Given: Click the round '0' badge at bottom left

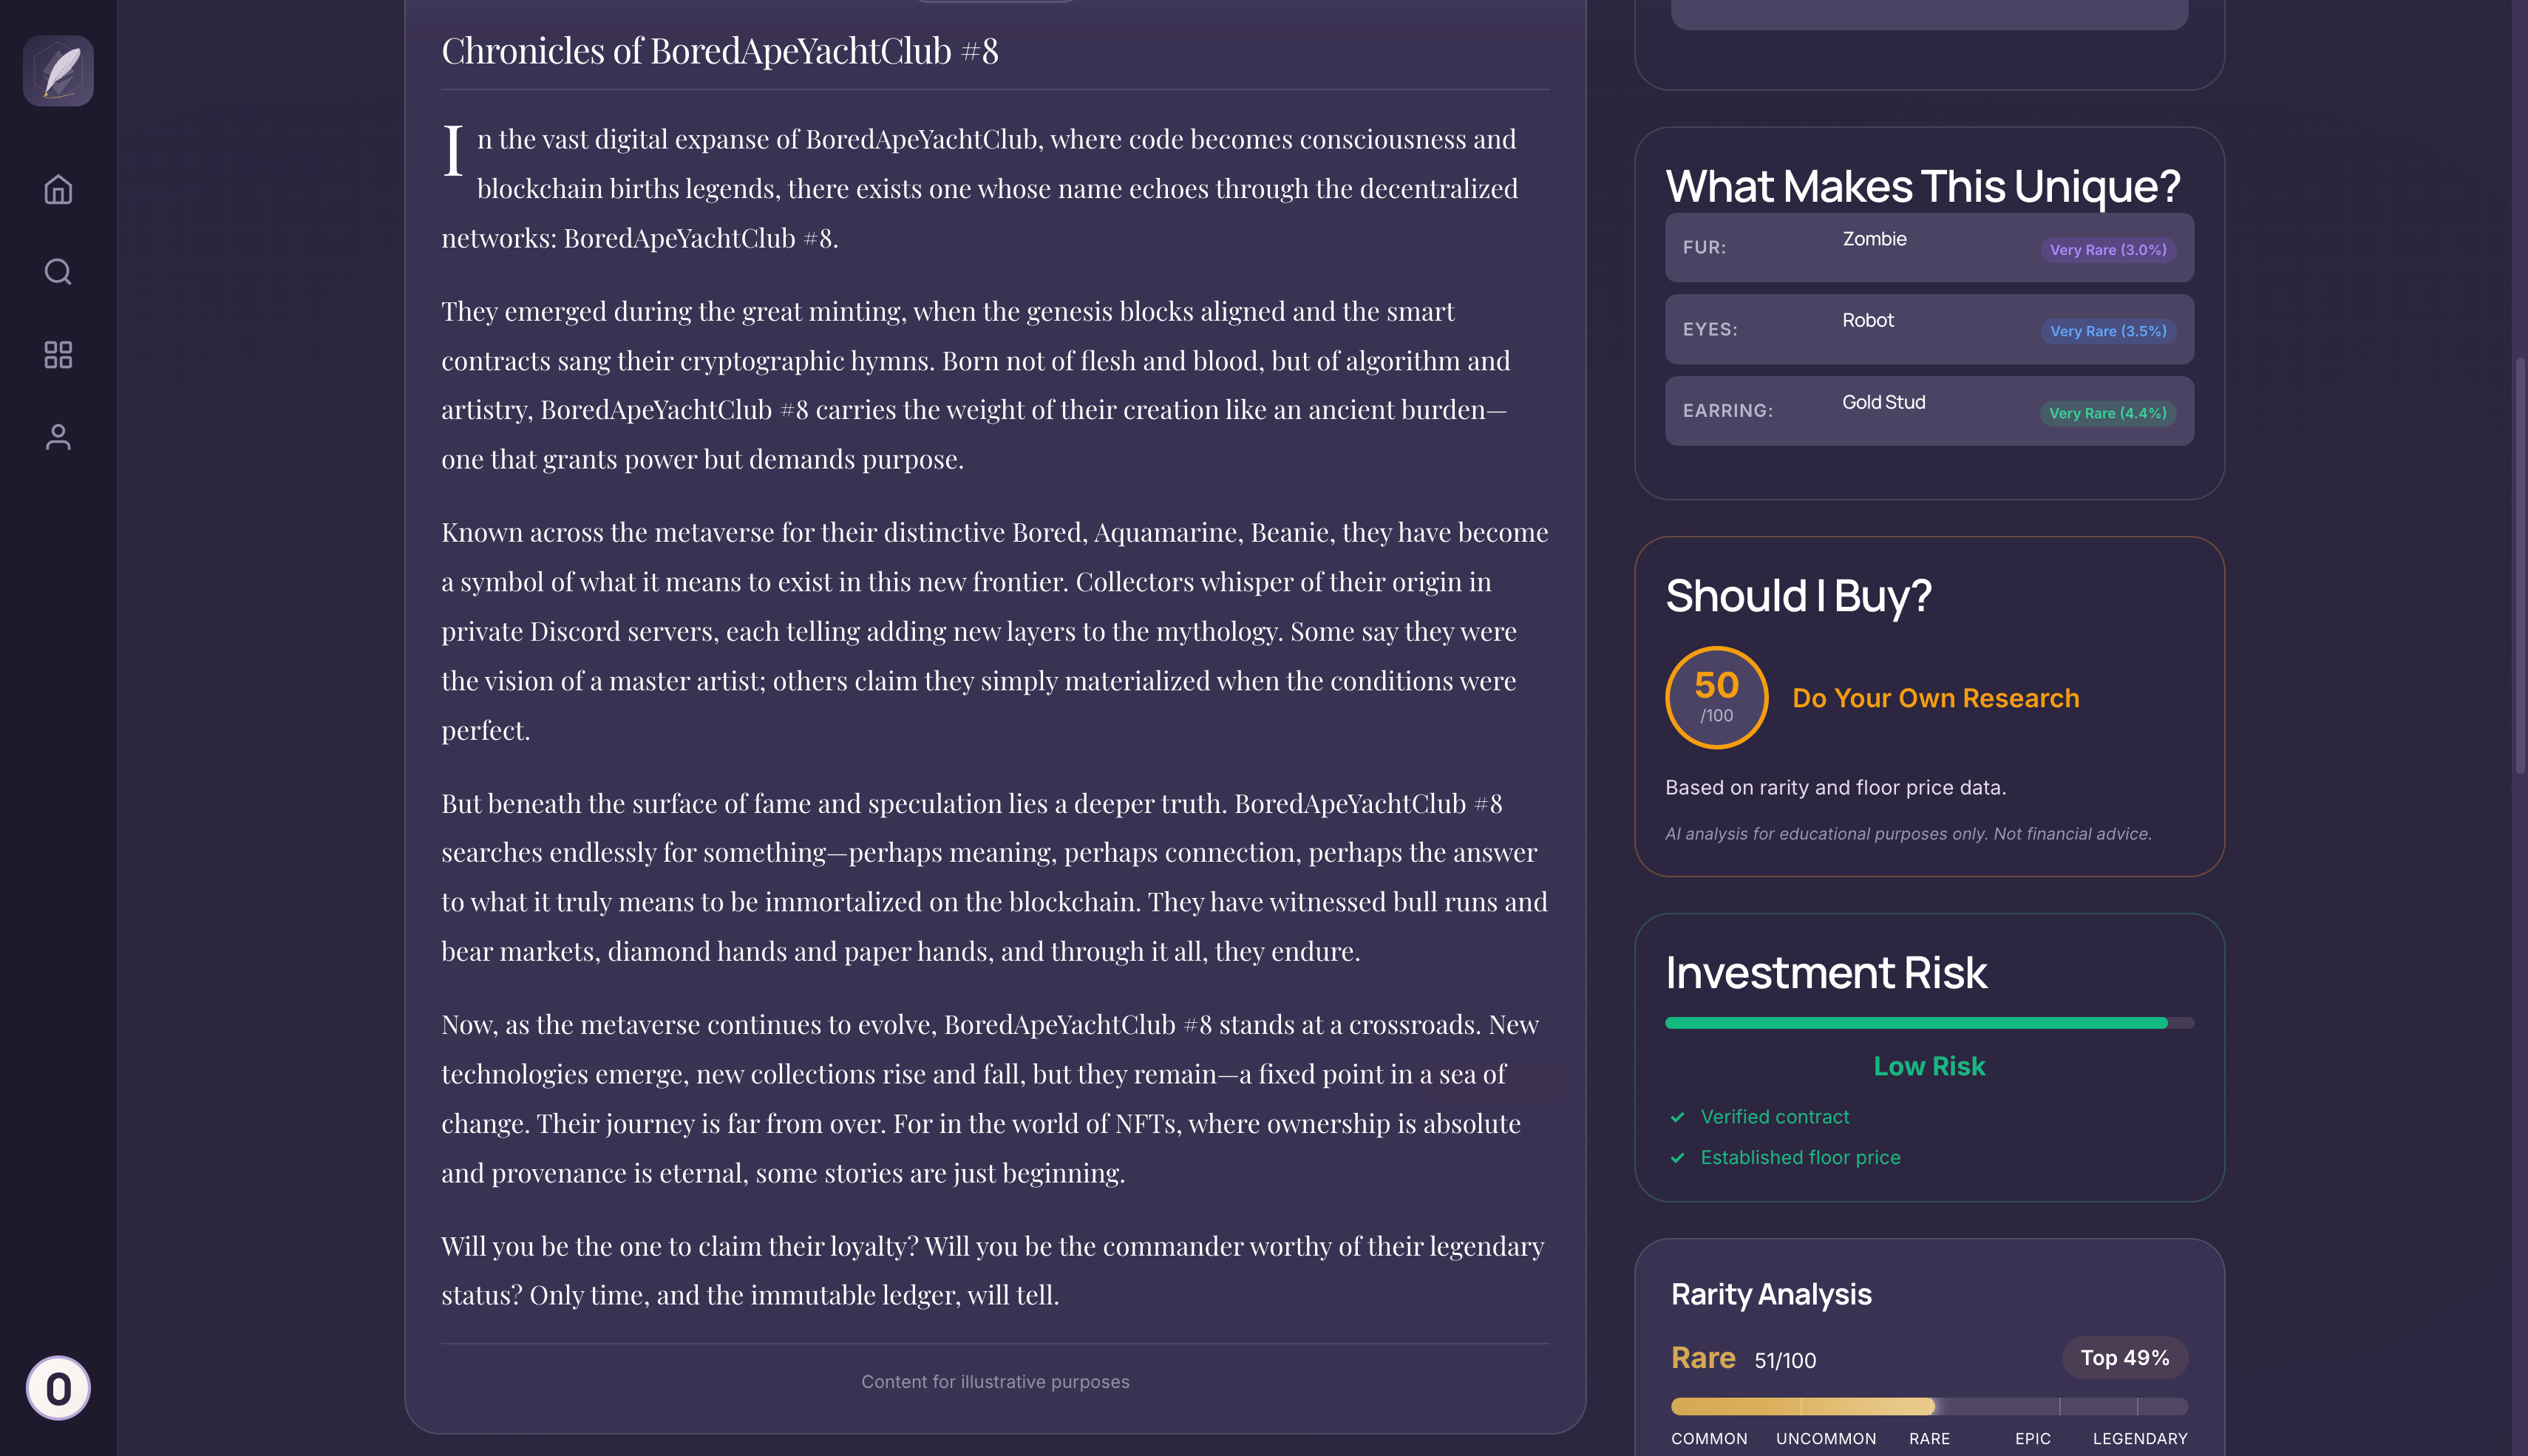Looking at the screenshot, I should 58,1388.
